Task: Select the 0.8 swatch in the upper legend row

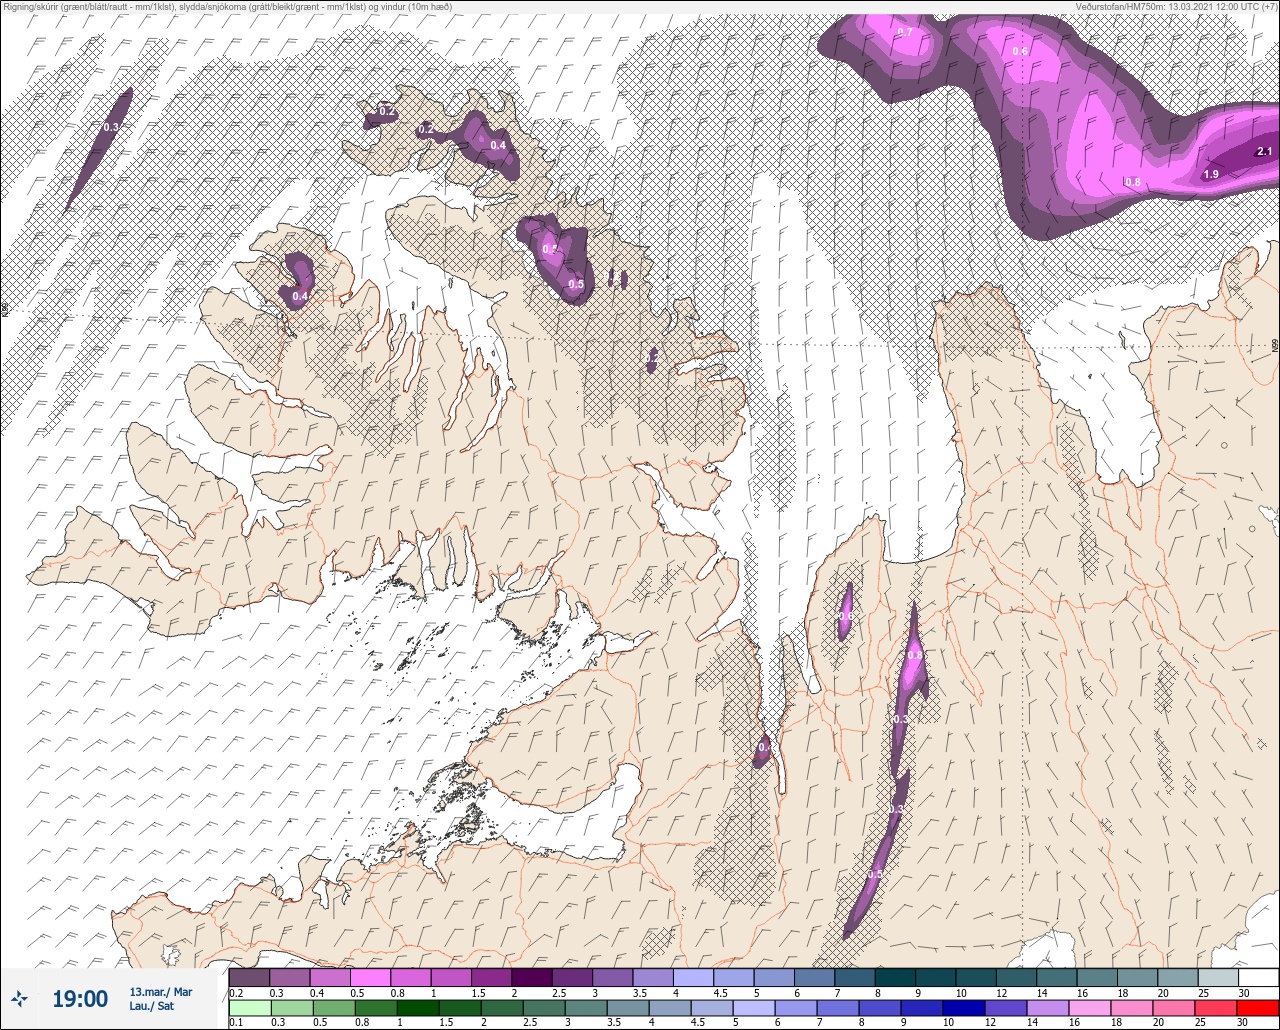Action: click(411, 977)
